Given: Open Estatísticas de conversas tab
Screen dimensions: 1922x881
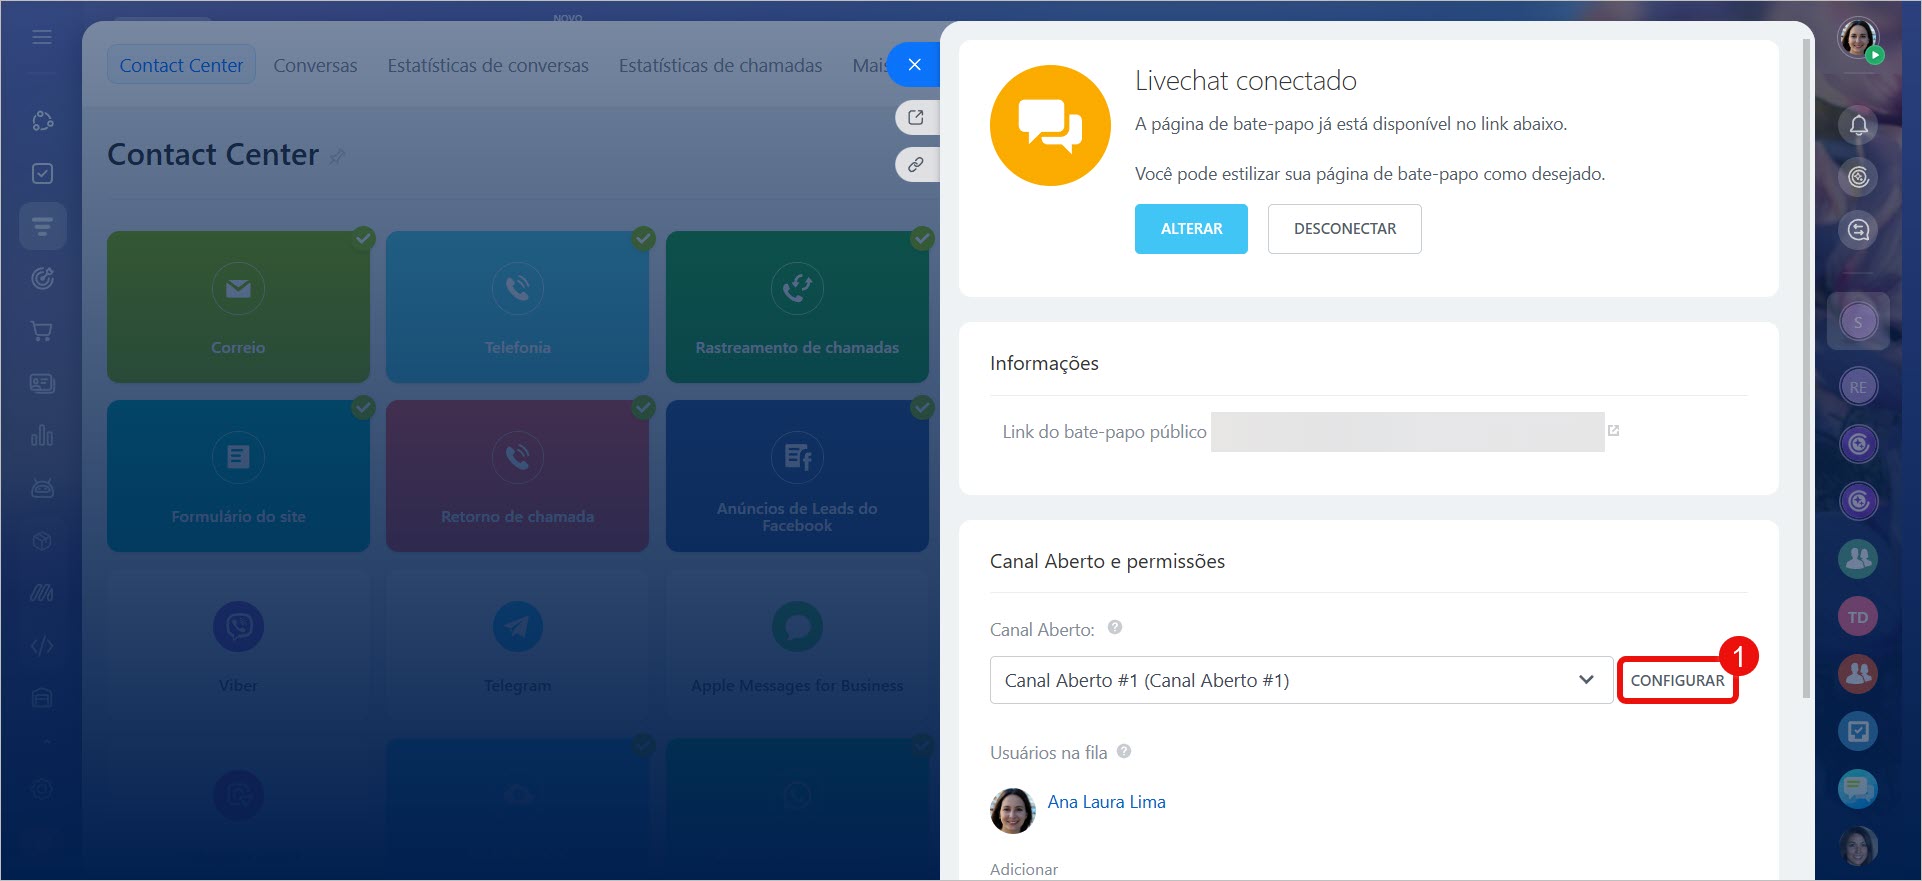Looking at the screenshot, I should point(487,66).
